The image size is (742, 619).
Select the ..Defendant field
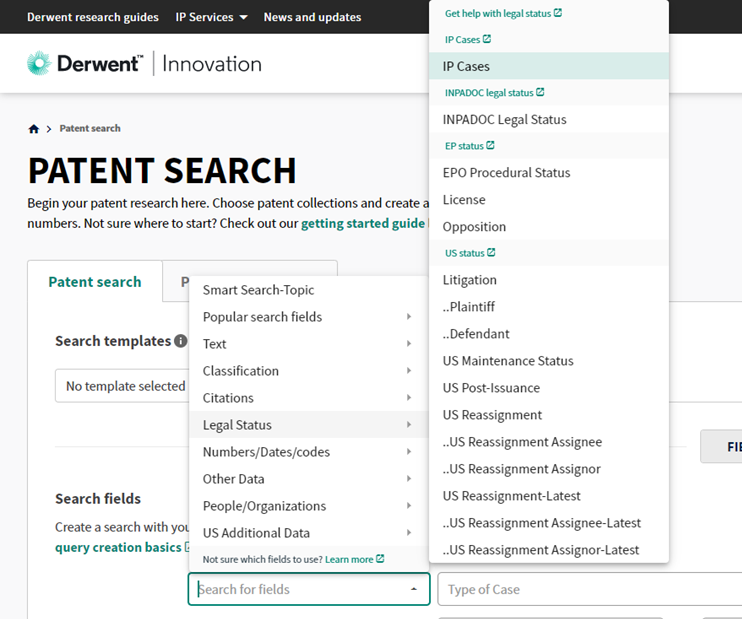pos(549,334)
